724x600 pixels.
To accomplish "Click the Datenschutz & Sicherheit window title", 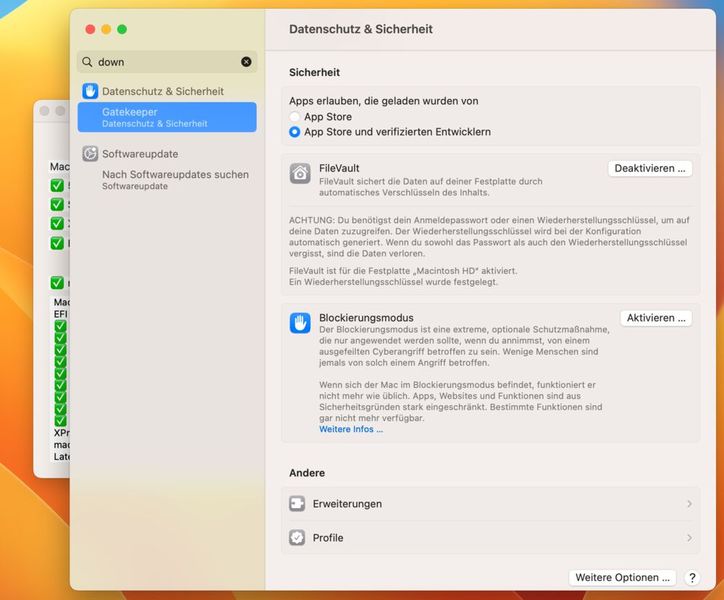I will (361, 29).
